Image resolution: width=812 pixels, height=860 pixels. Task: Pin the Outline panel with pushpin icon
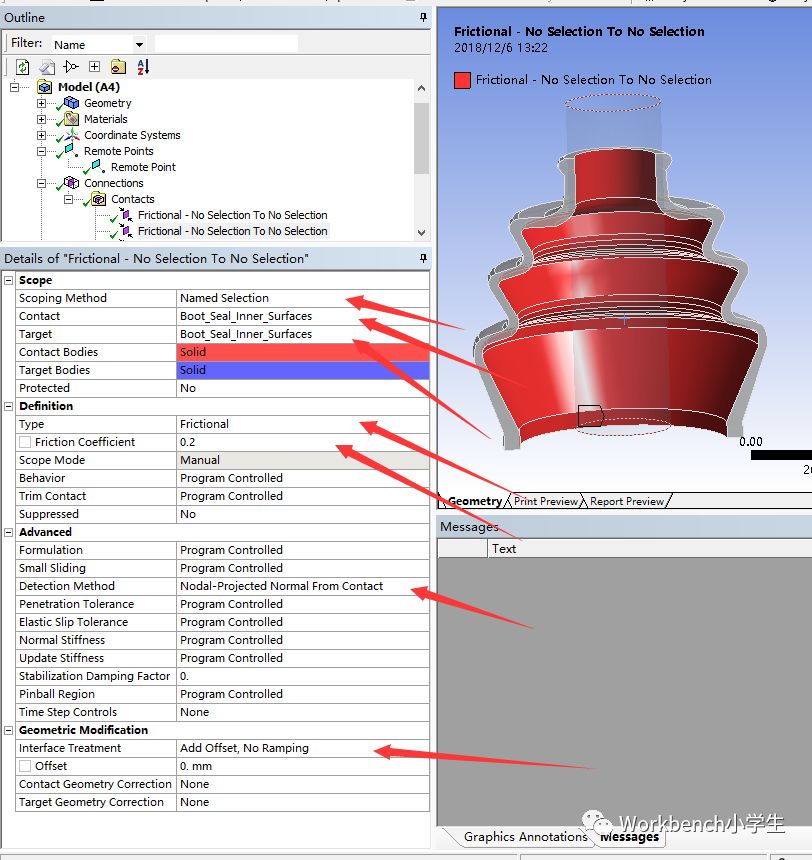(x=424, y=18)
